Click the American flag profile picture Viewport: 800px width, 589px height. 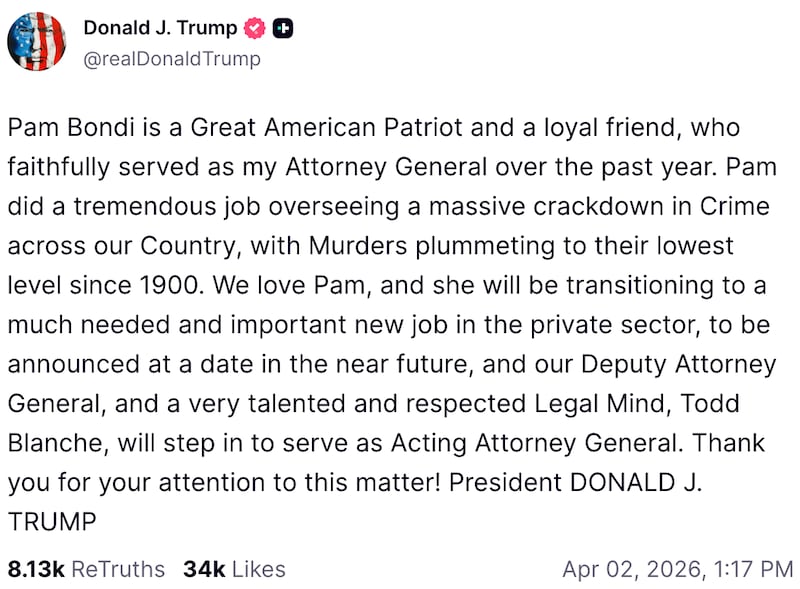tap(37, 41)
